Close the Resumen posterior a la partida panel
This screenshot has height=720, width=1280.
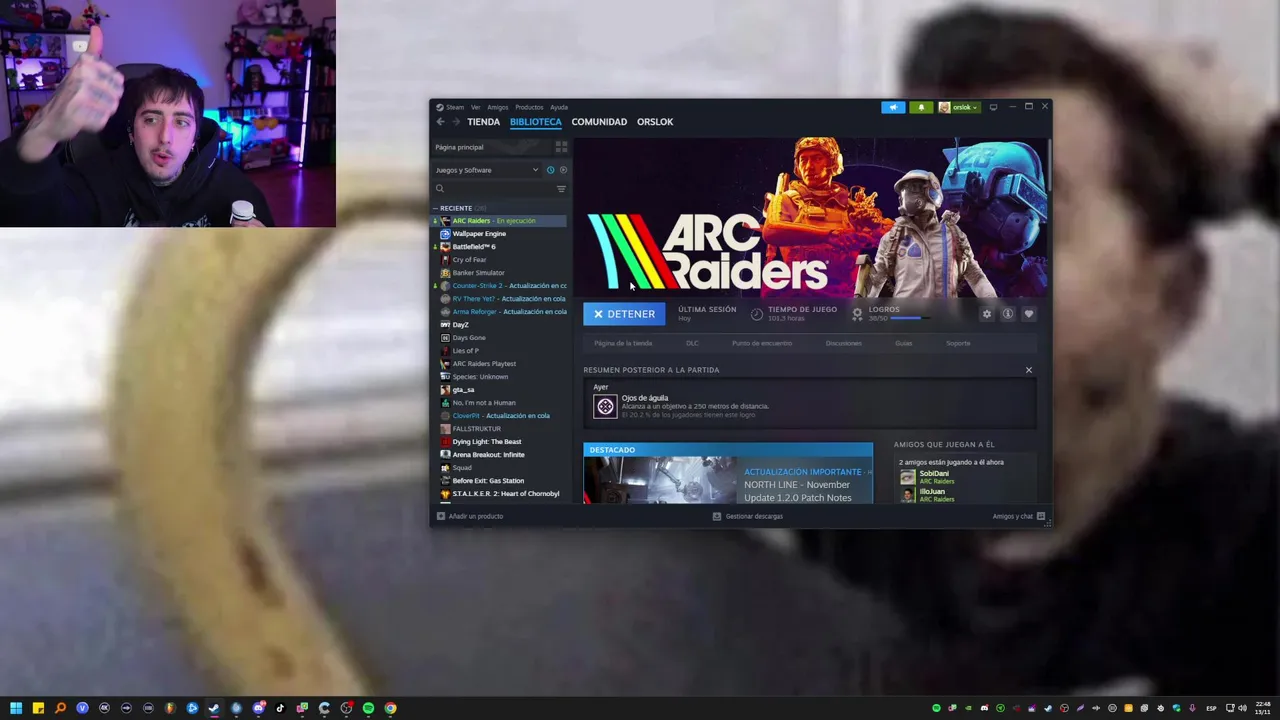click(x=1029, y=370)
